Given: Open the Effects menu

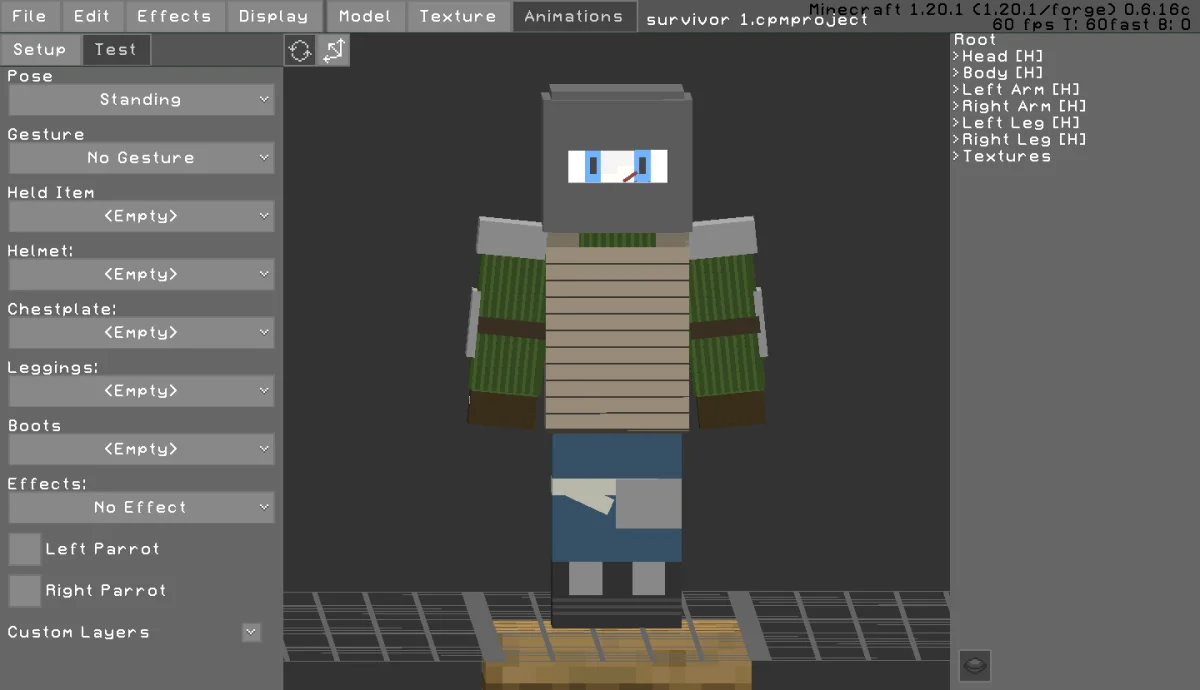Looking at the screenshot, I should click(174, 16).
